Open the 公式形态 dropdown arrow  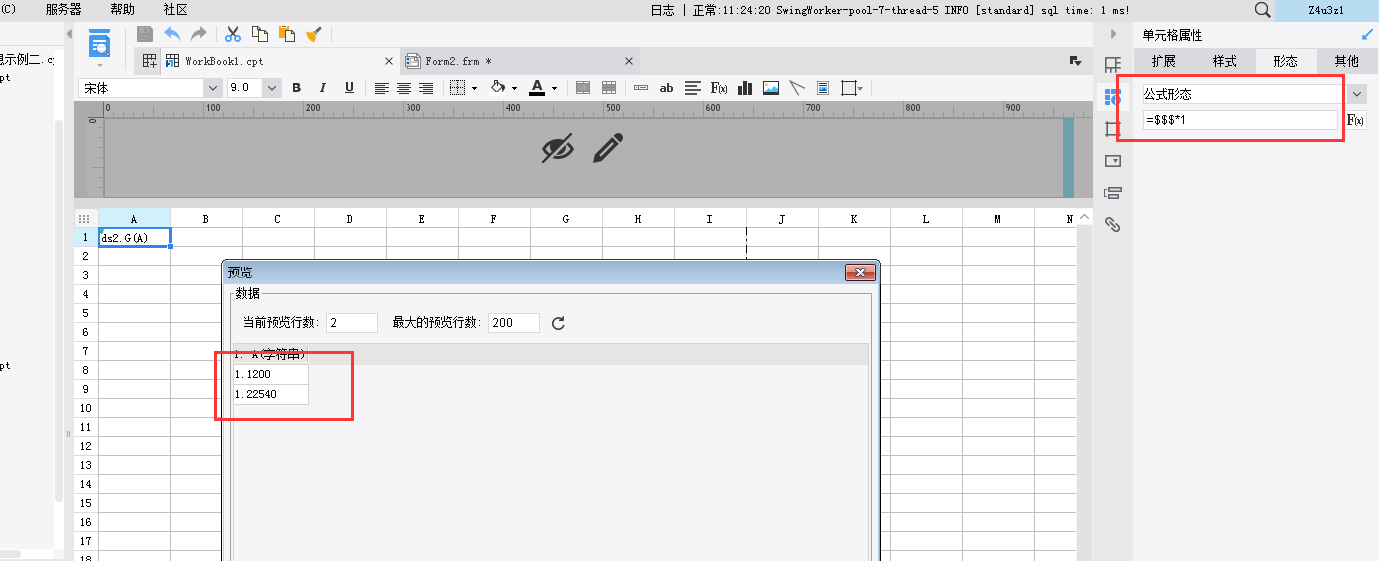point(1356,94)
